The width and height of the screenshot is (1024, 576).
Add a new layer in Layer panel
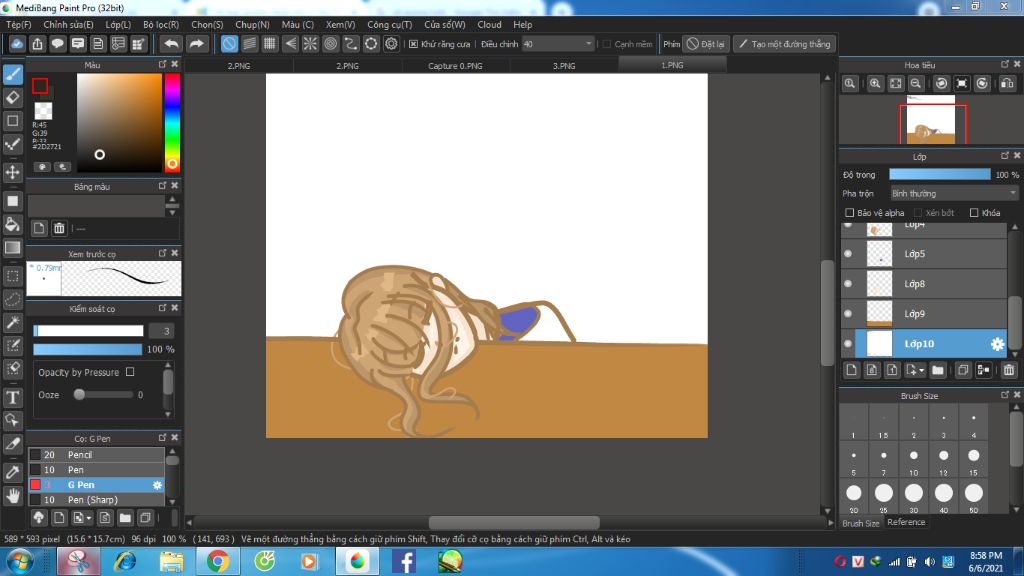[x=852, y=370]
